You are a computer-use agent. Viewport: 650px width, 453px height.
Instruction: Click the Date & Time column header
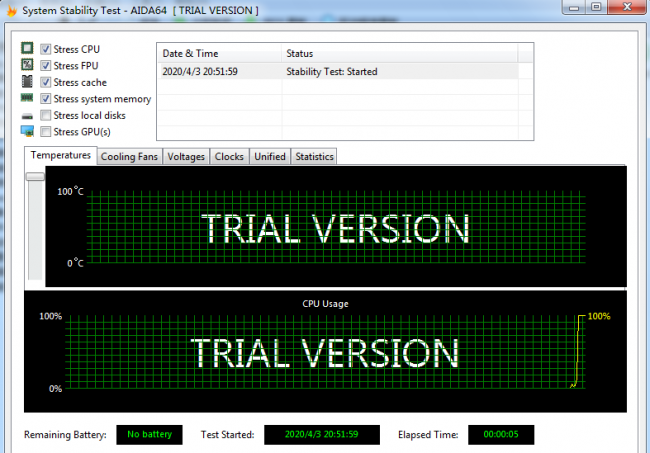(x=219, y=53)
